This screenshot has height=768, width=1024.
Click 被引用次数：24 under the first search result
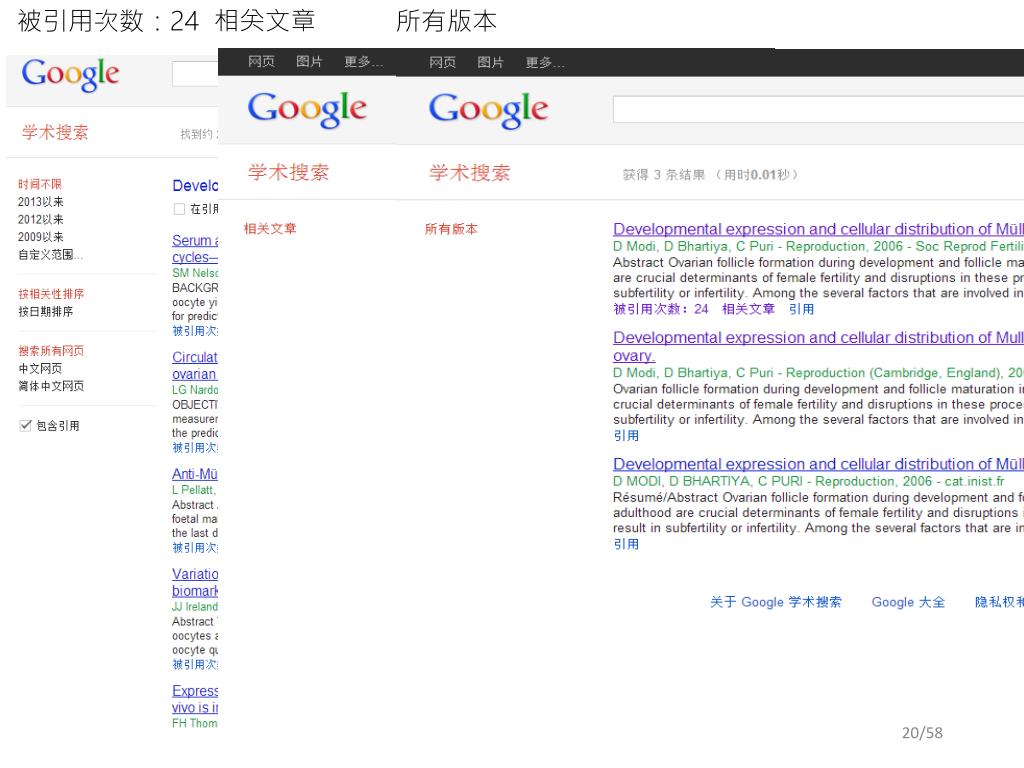coord(661,309)
